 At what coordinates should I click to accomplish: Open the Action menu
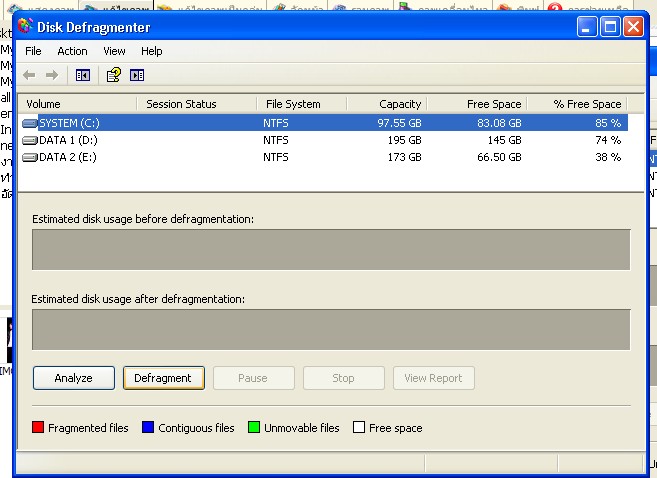tap(72, 51)
